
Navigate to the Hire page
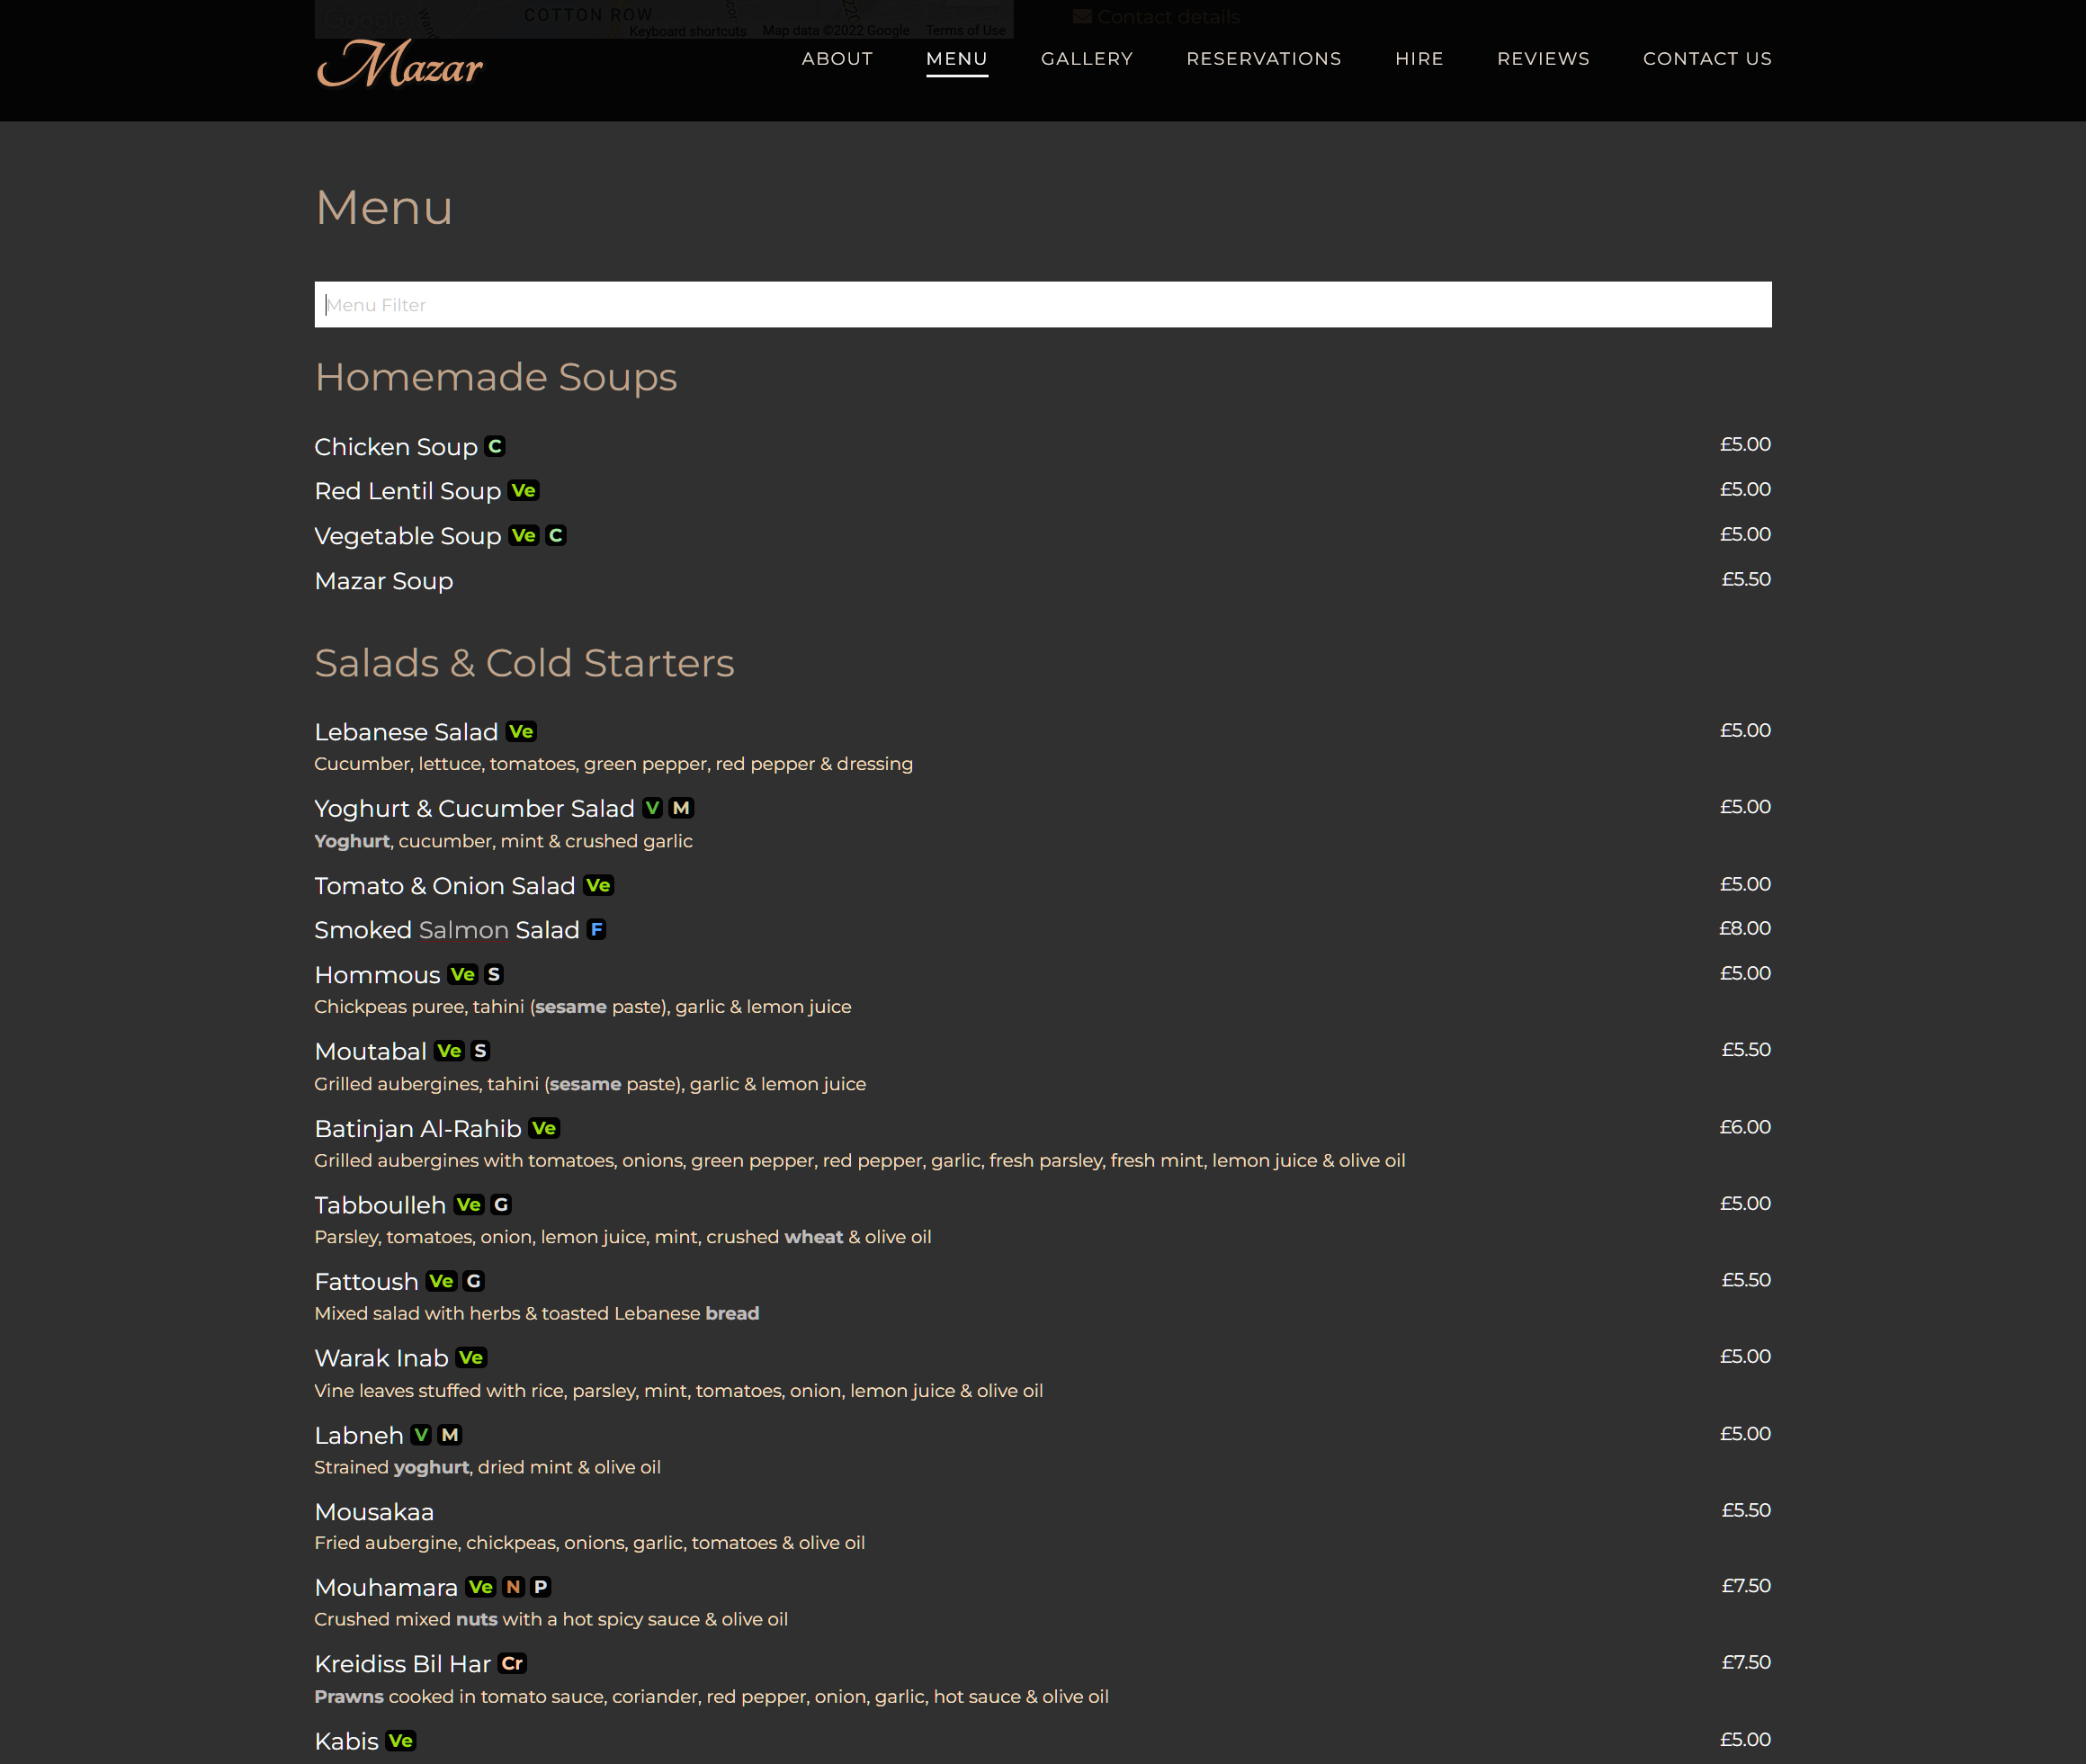click(x=1419, y=58)
